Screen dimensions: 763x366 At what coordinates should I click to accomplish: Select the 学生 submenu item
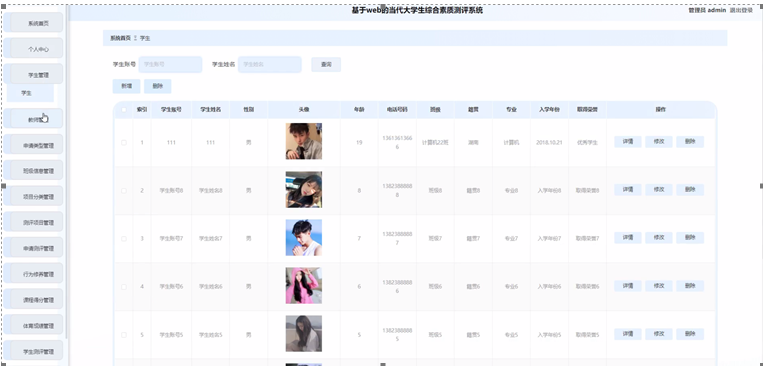click(30, 92)
